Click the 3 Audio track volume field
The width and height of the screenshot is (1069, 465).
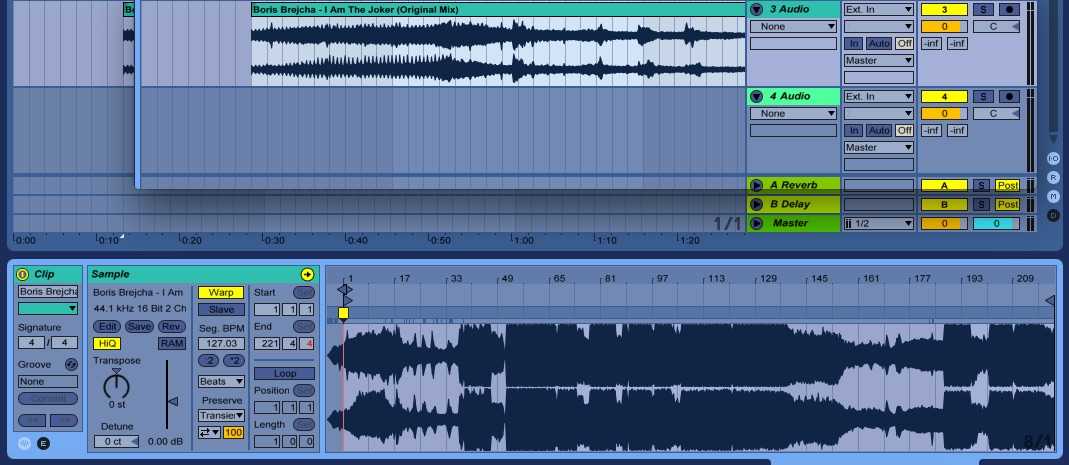click(x=944, y=27)
